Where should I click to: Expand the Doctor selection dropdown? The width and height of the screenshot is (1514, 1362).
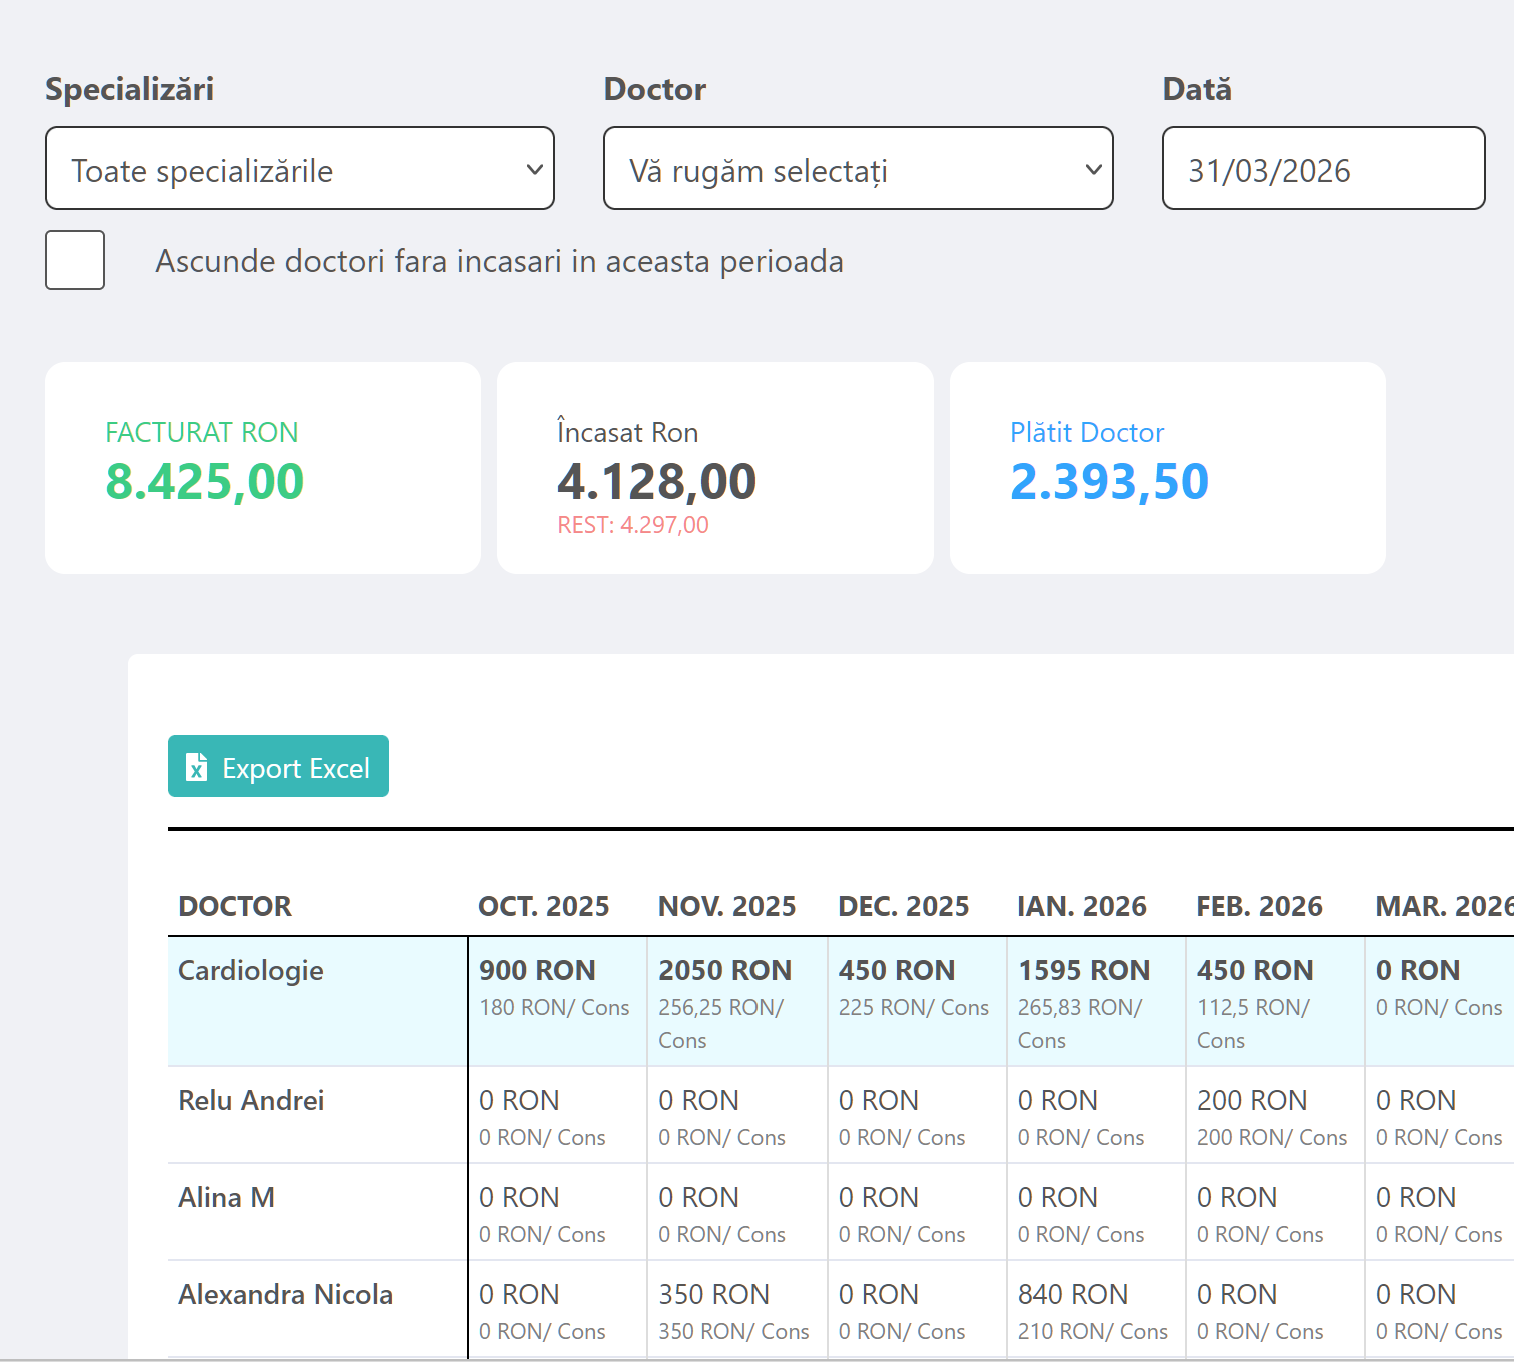pos(858,169)
